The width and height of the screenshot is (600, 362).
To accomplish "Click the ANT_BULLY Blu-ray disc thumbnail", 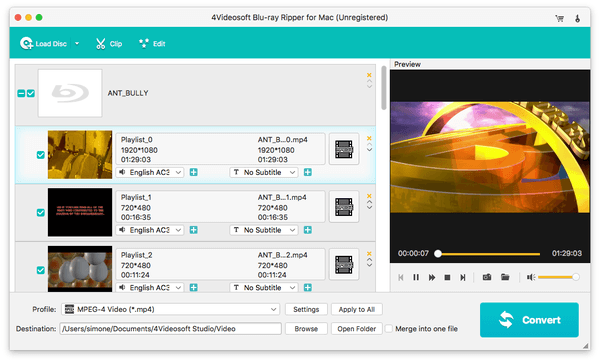I will (x=70, y=93).
